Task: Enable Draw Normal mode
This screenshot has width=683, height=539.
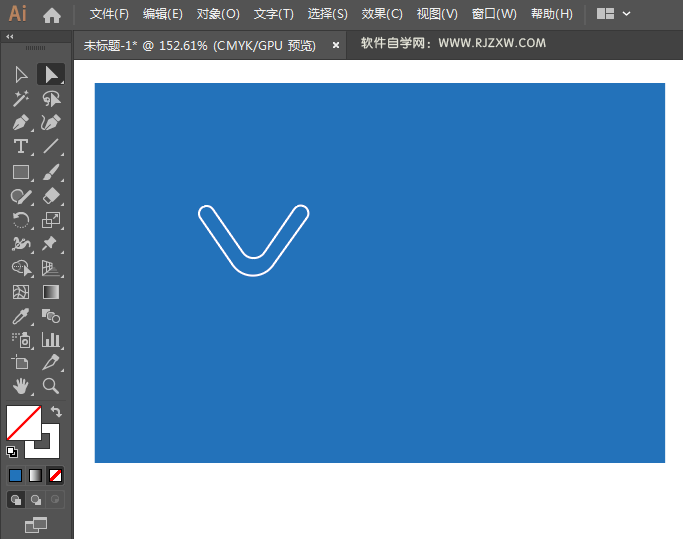Action: (x=16, y=500)
